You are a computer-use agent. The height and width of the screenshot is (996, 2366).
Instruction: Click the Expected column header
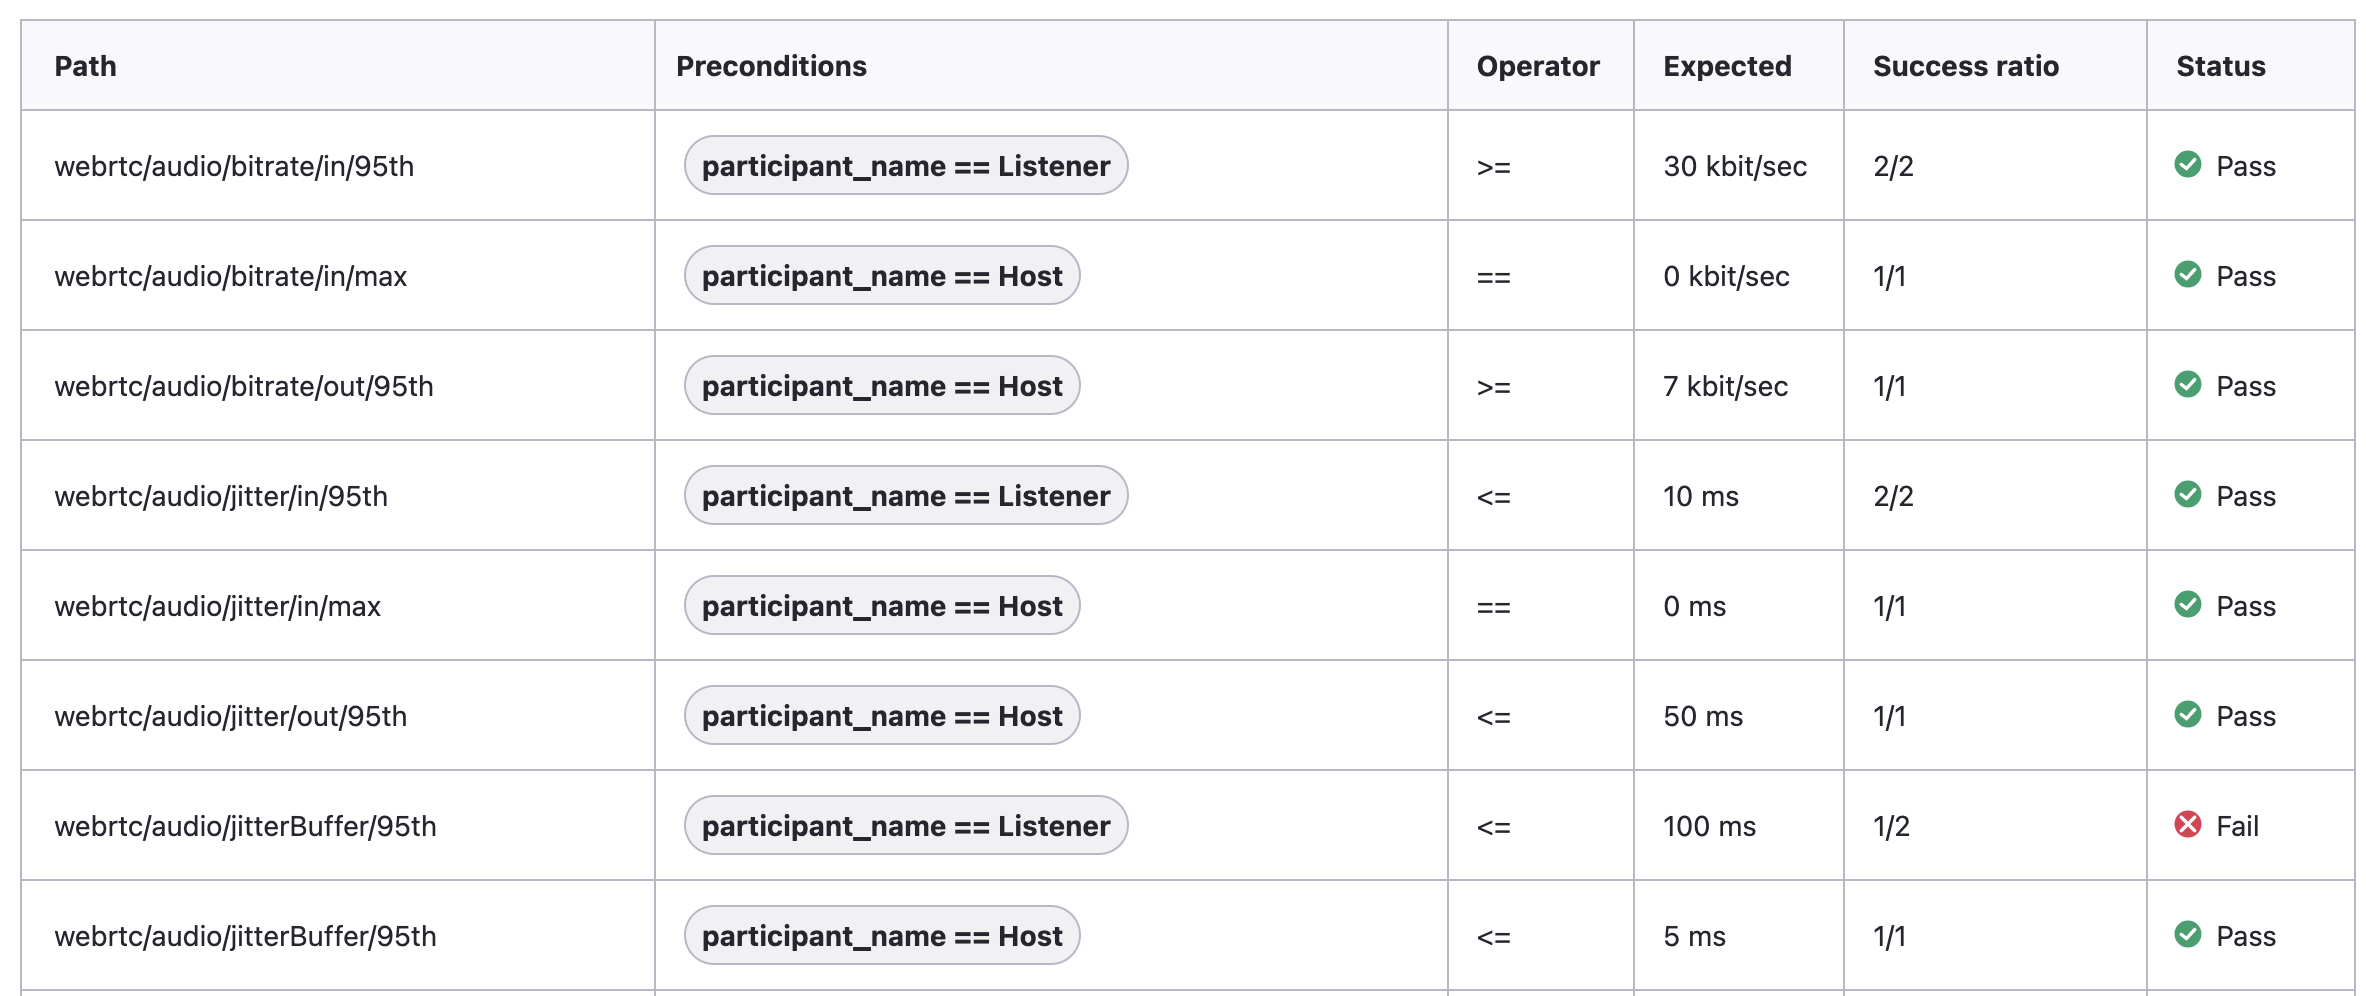coord(1727,66)
